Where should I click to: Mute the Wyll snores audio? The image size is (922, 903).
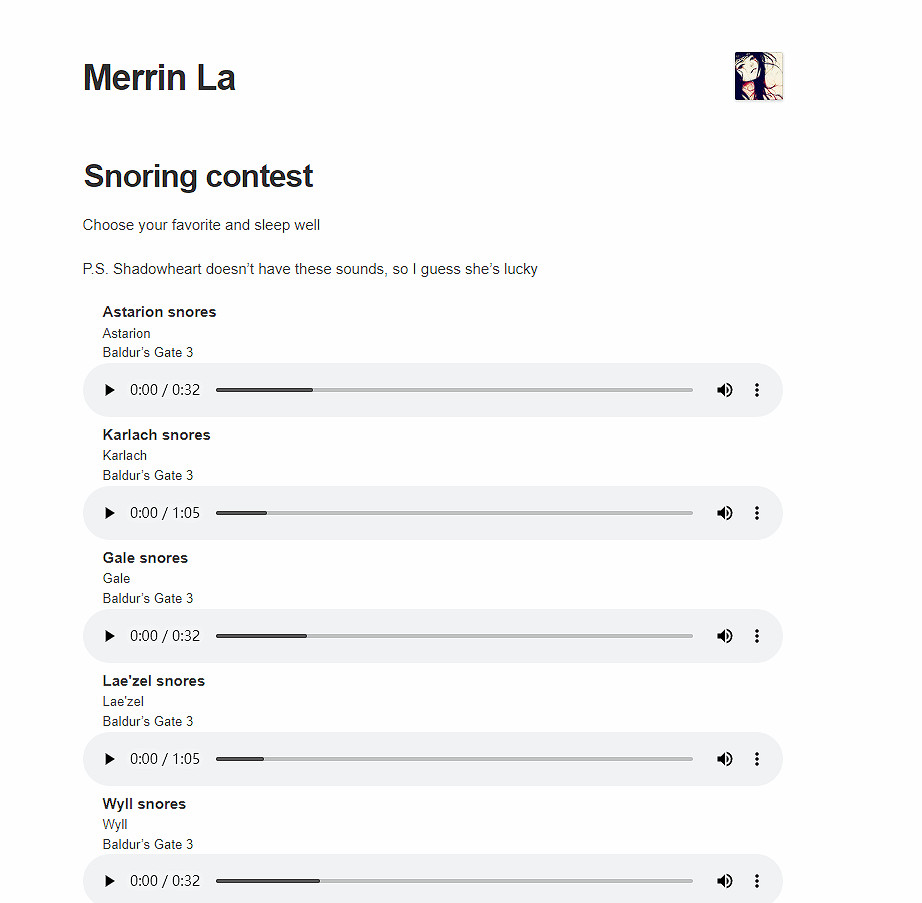pos(725,881)
